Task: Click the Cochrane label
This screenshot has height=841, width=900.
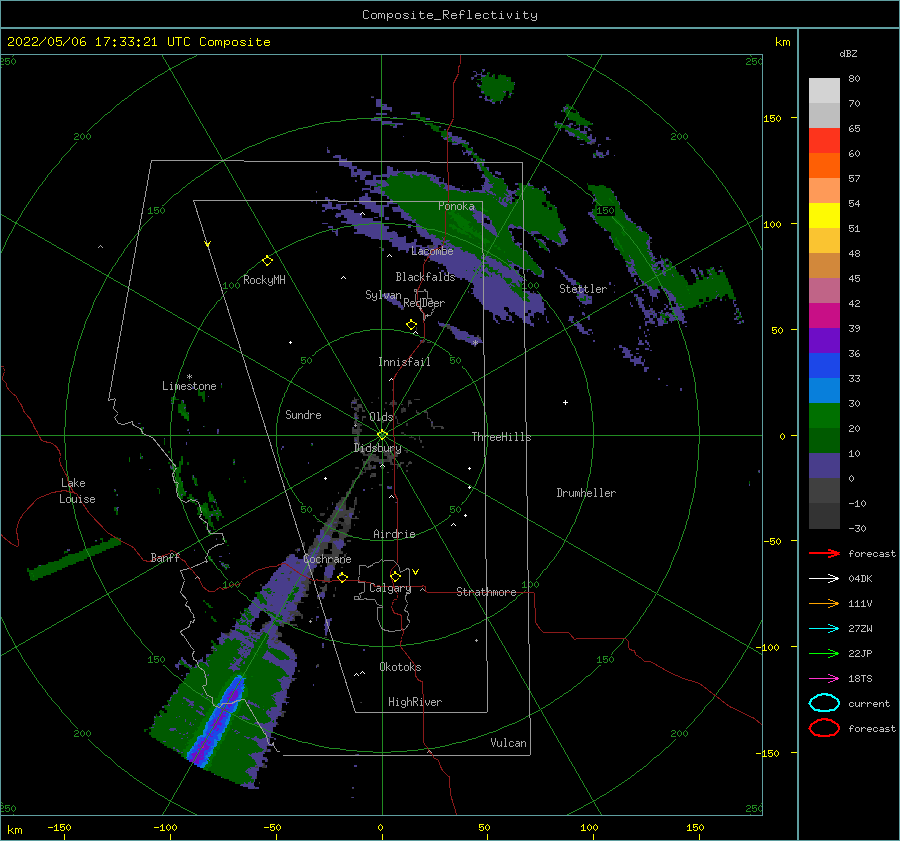Action: 327,559
